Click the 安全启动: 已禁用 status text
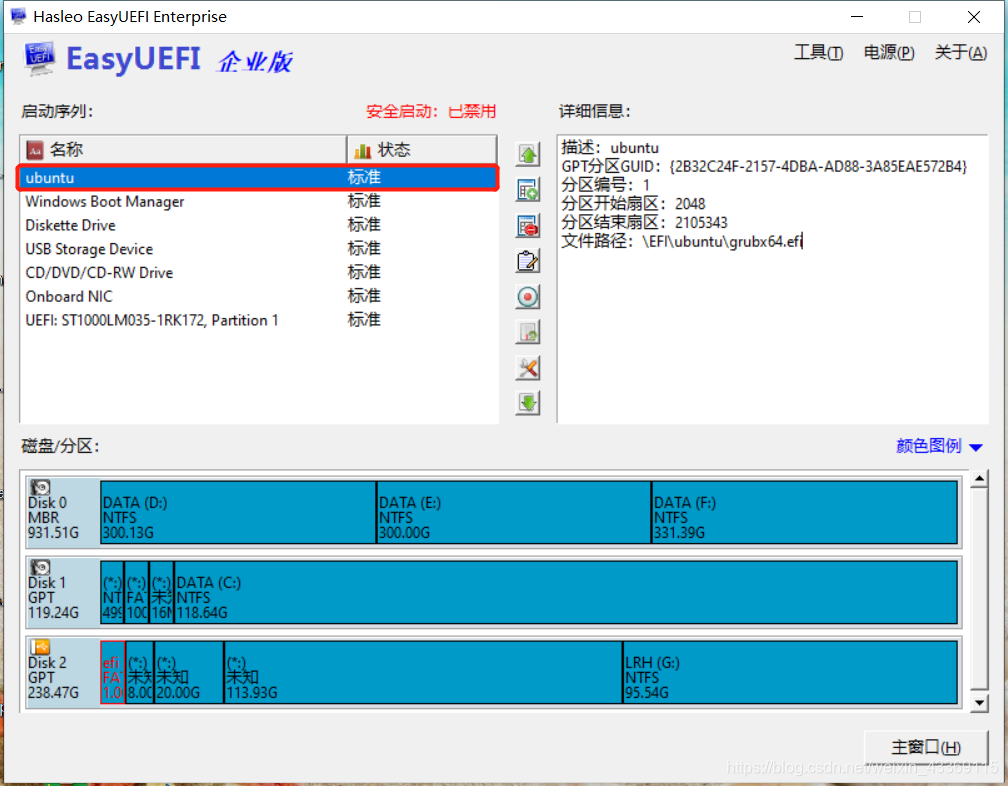The width and height of the screenshot is (1008, 786). tap(431, 111)
